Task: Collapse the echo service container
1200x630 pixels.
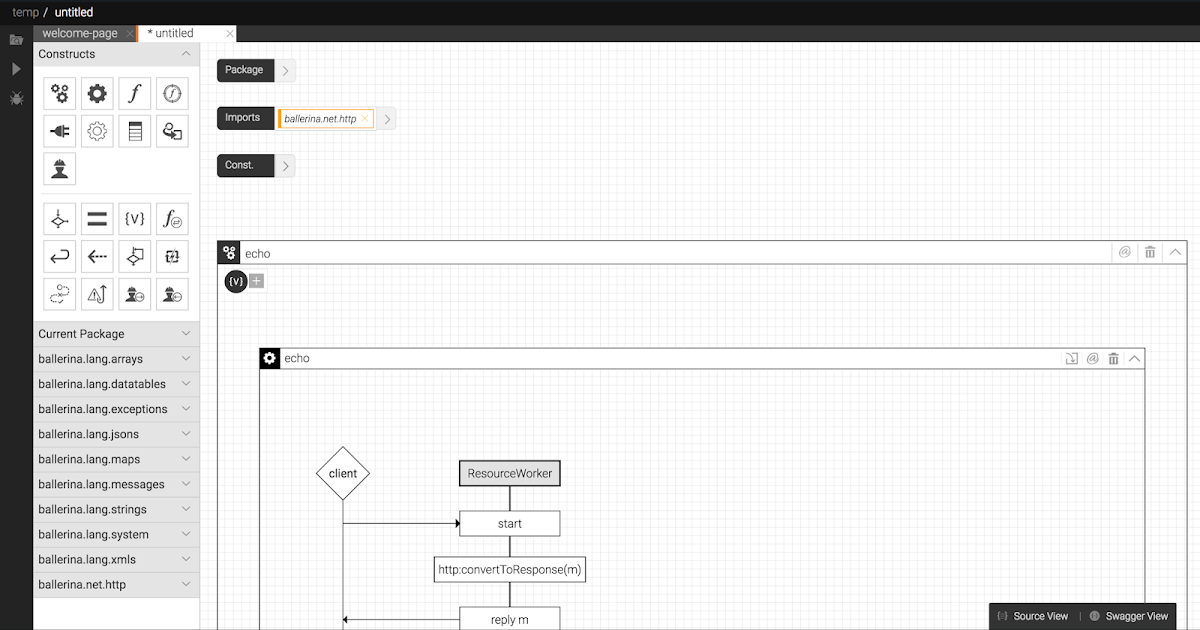Action: pyautogui.click(x=1175, y=252)
